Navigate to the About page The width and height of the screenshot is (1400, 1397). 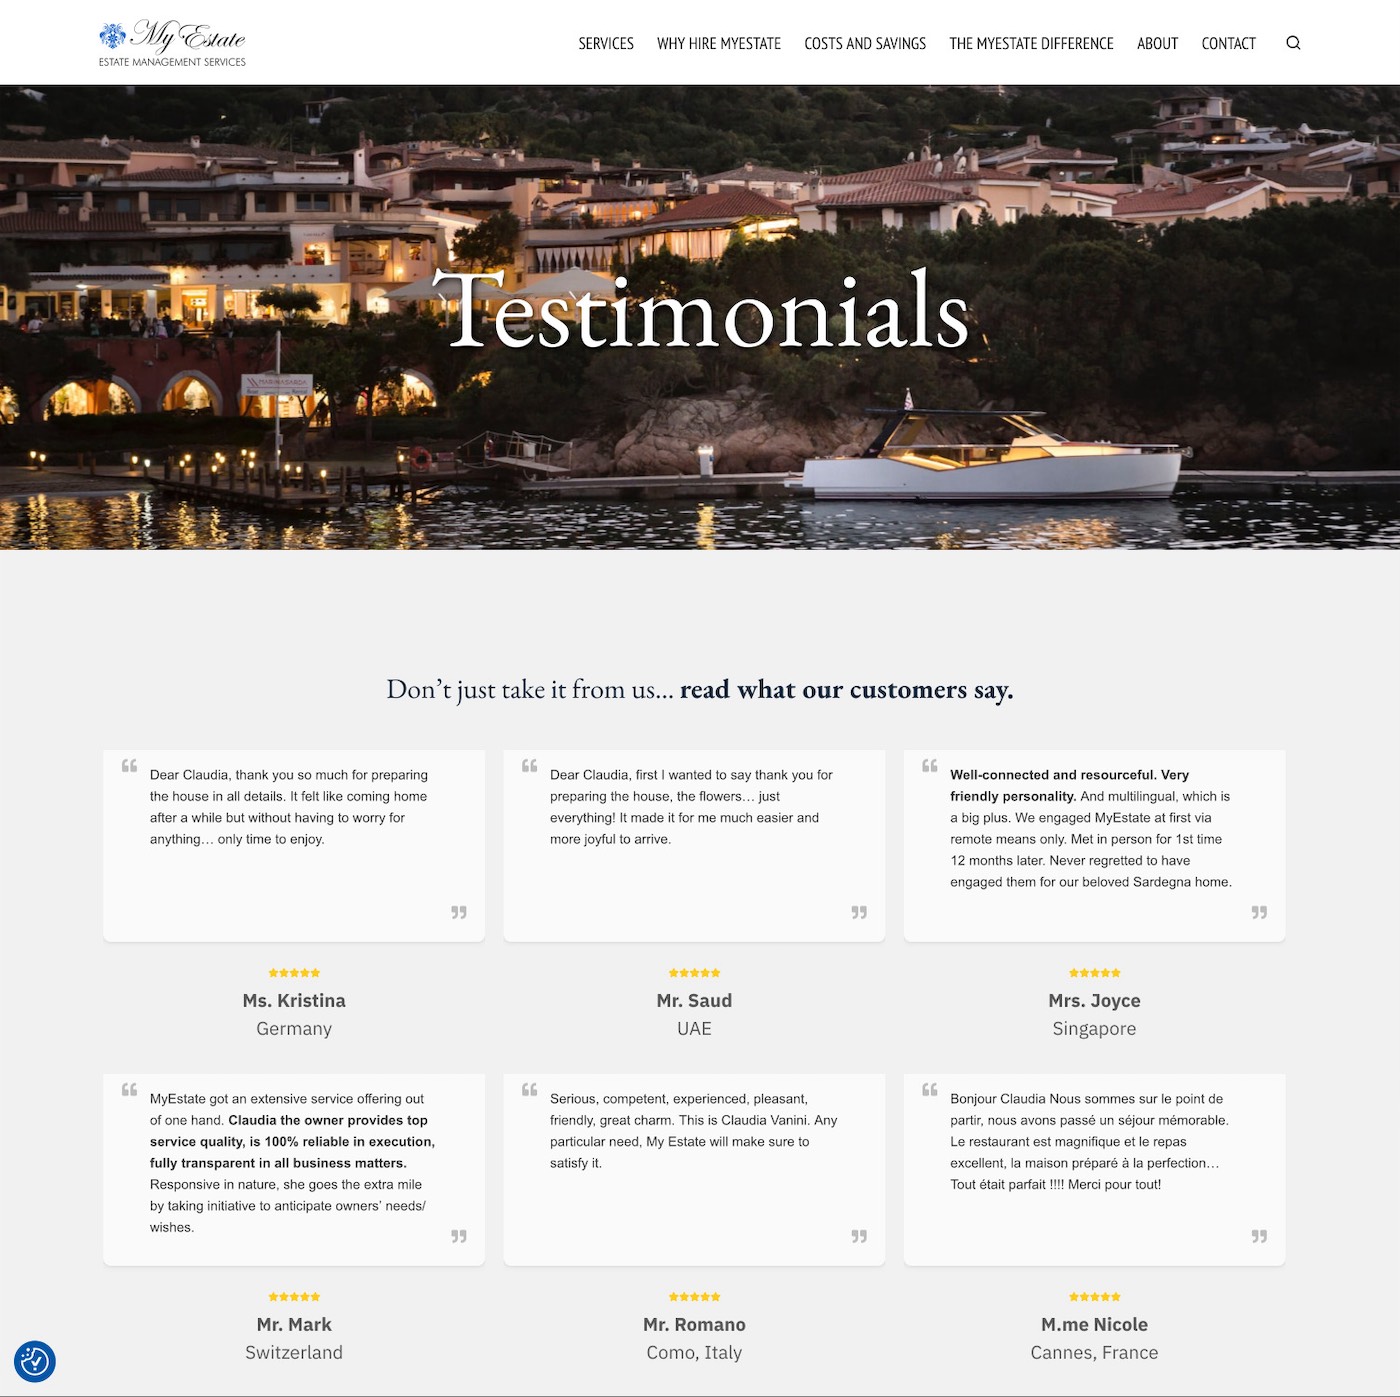1157,44
